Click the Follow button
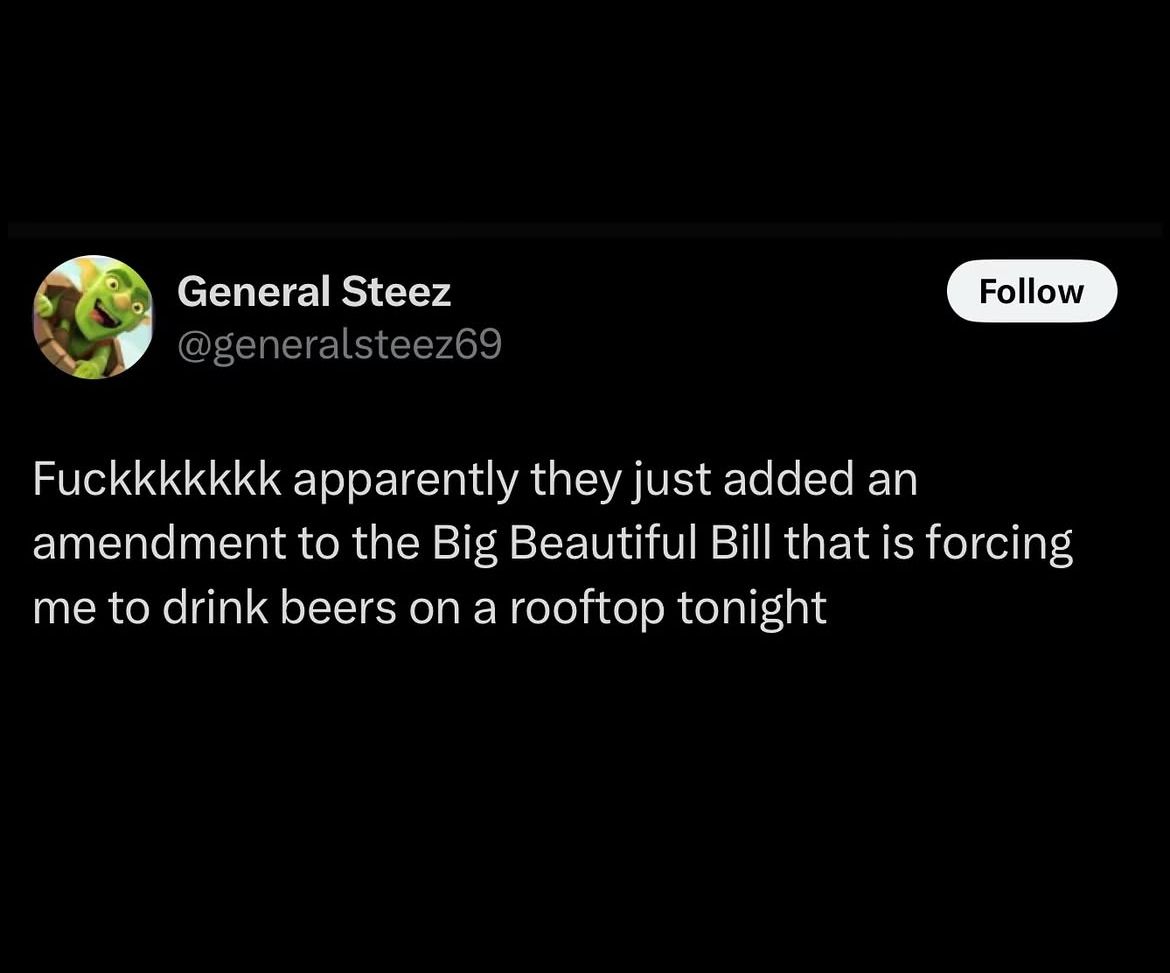This screenshot has height=973, width=1170. 1032,291
